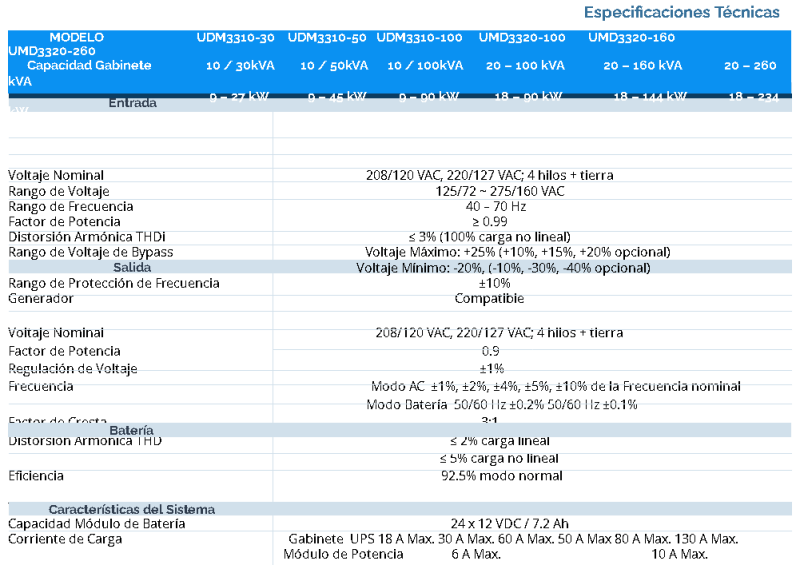Click the 'Modo AC' frequency value
The width and height of the screenshot is (800, 565).
pyautogui.click(x=556, y=387)
